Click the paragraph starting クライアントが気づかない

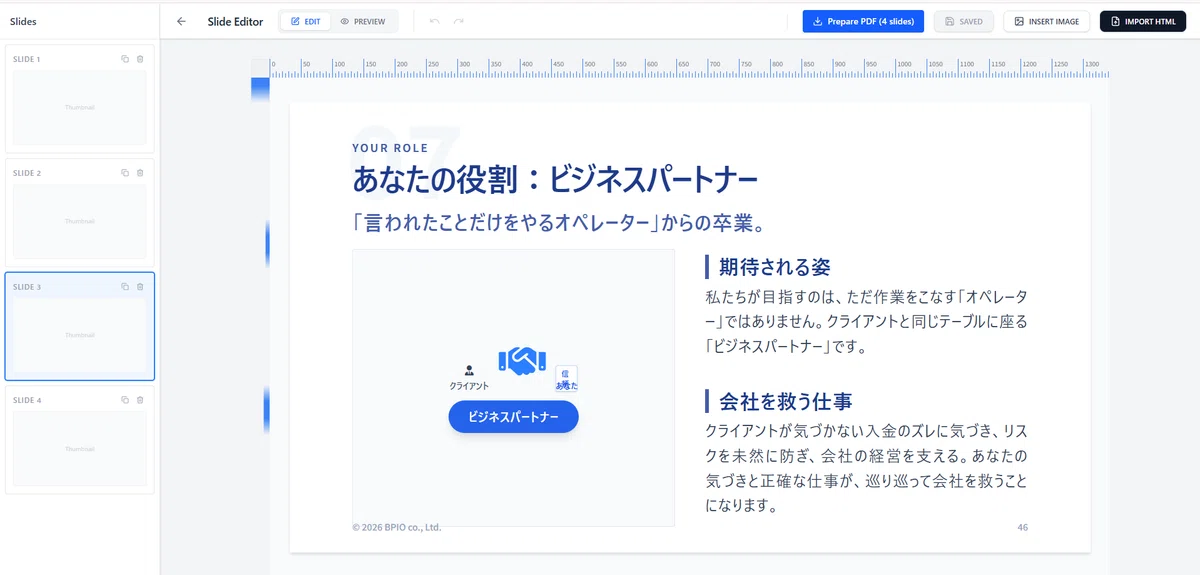pos(866,468)
